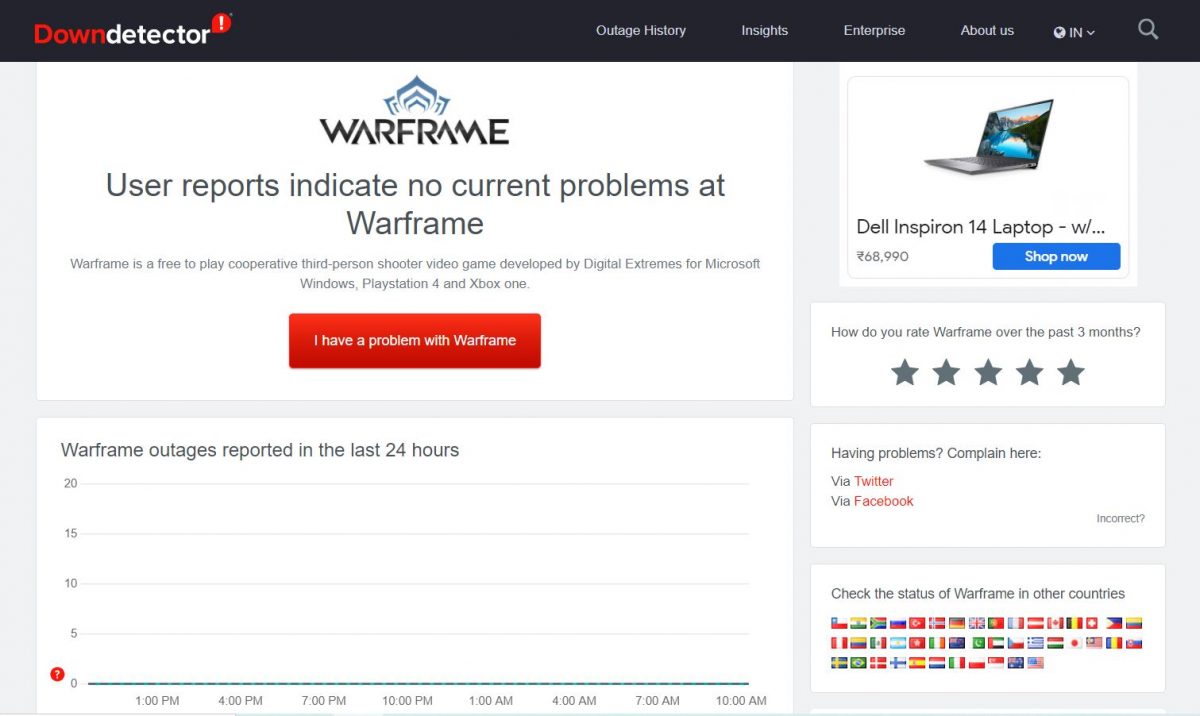
Task: Click the '7:00 AM' chart axis label
Action: tap(657, 701)
